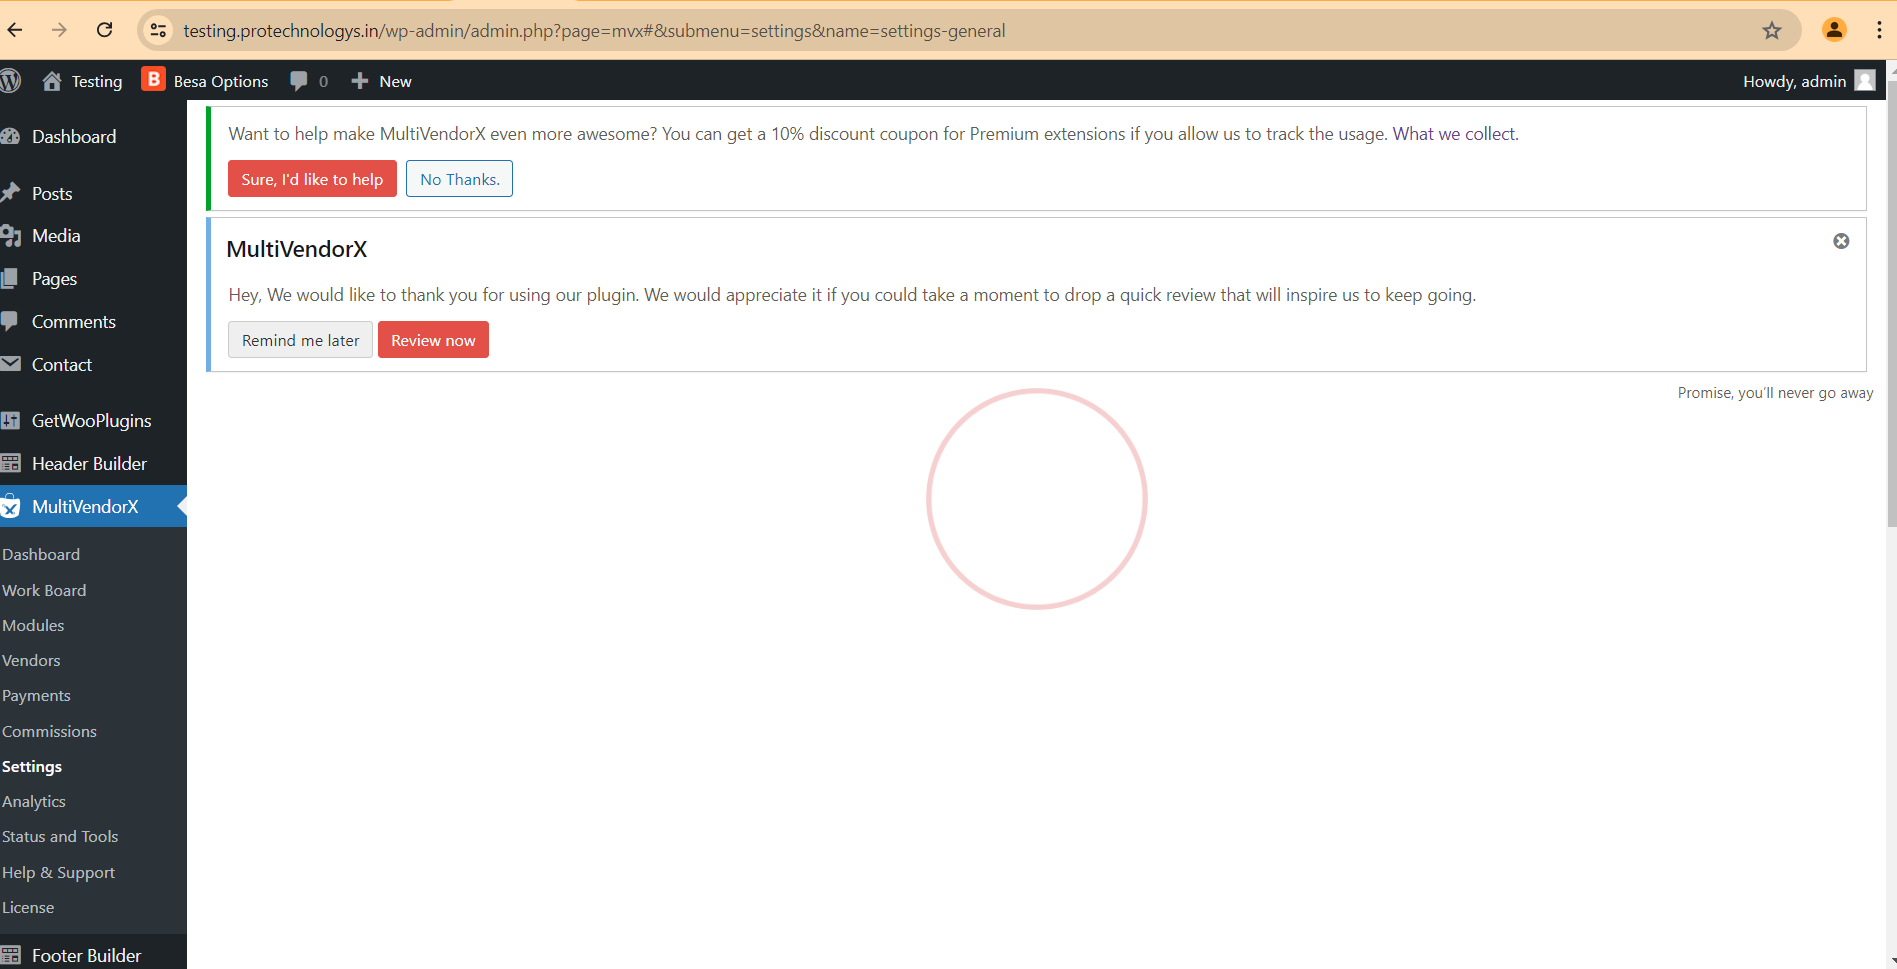Open the browser profile avatar icon
The image size is (1897, 969).
[1833, 30]
